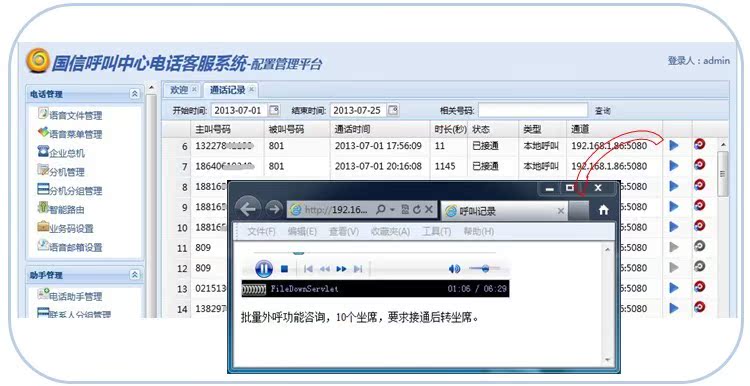Download the recording for row 9
Viewport: 750px width, 386px height.
(699, 206)
